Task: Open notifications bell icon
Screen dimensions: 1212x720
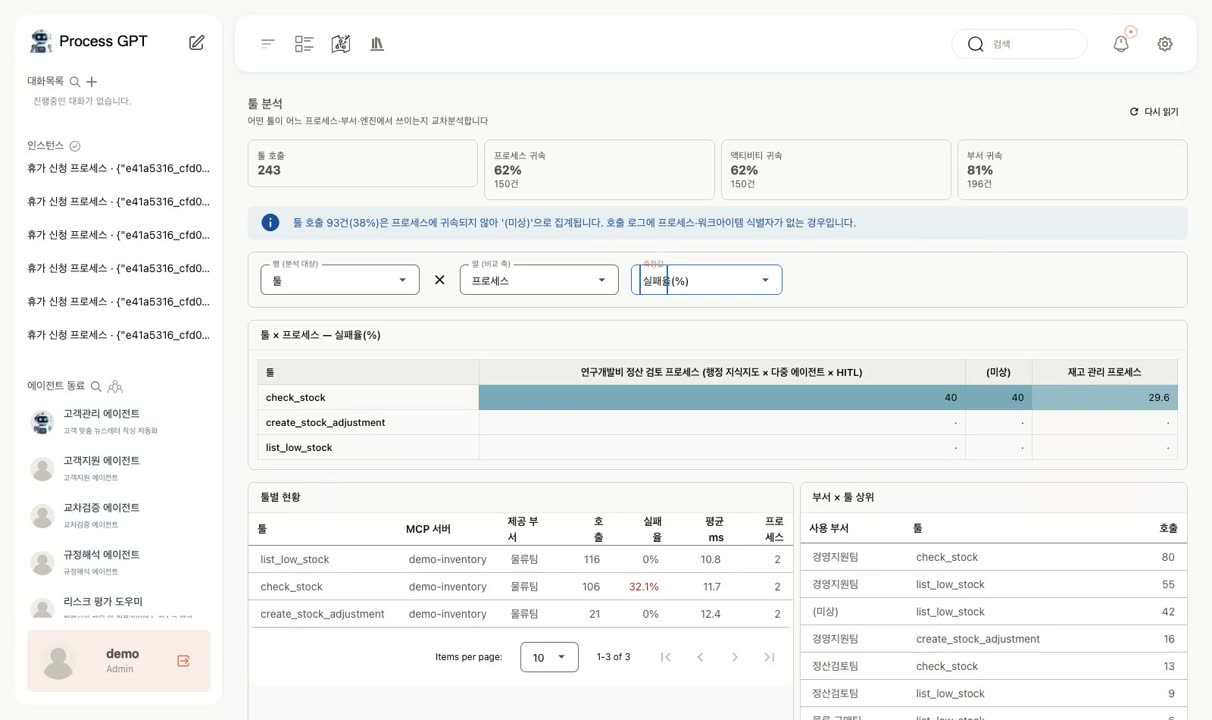Action: (x=1121, y=44)
